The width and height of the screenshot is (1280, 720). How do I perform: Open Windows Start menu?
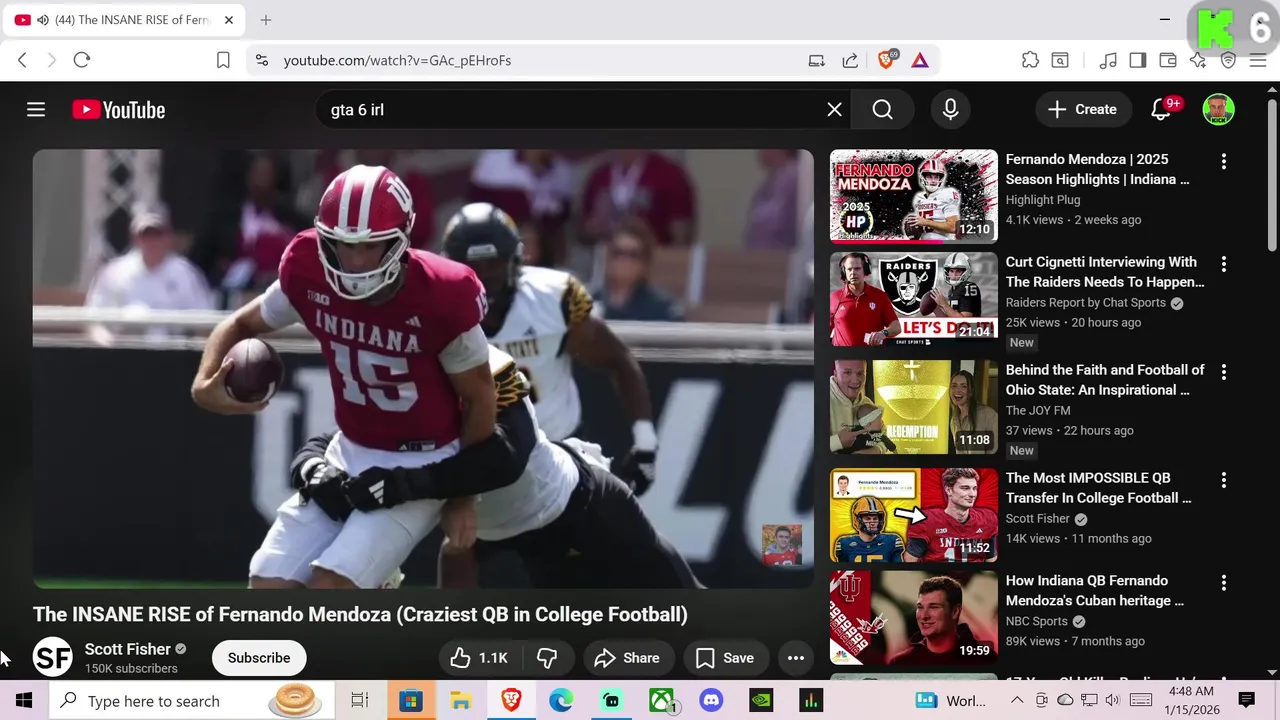[x=24, y=701]
